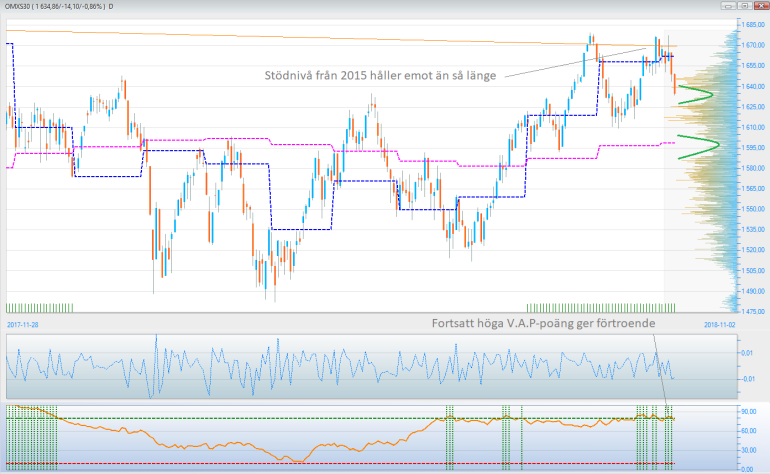Click the restore window button
The height and width of the screenshot is (474, 770).
click(746, 5)
